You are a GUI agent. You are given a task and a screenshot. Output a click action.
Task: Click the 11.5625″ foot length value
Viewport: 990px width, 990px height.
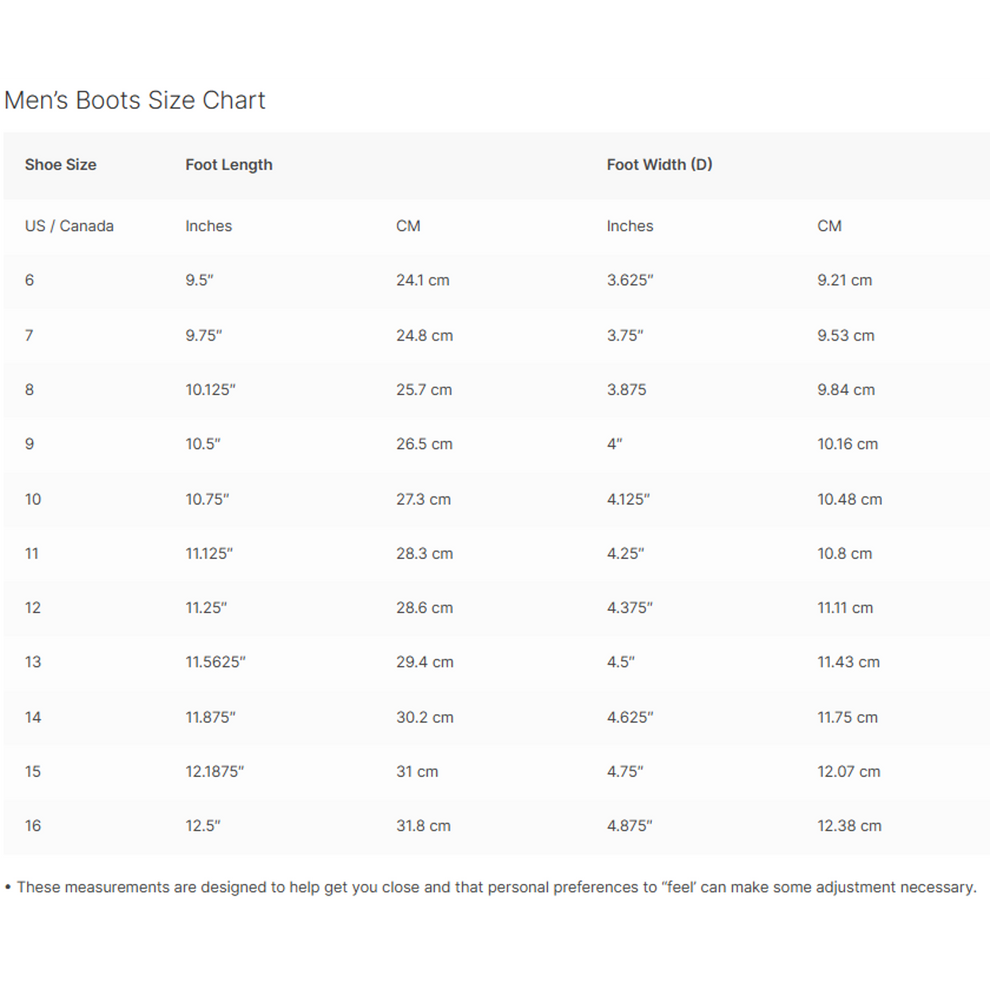215,662
